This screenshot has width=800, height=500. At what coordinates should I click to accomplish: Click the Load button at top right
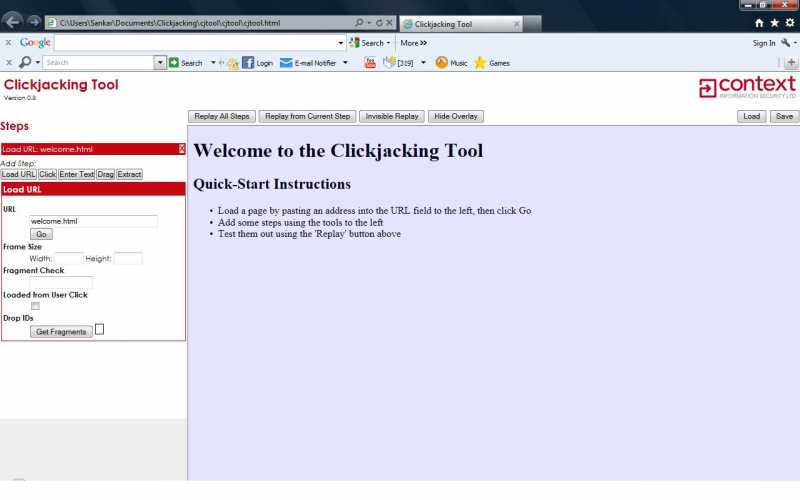(752, 116)
